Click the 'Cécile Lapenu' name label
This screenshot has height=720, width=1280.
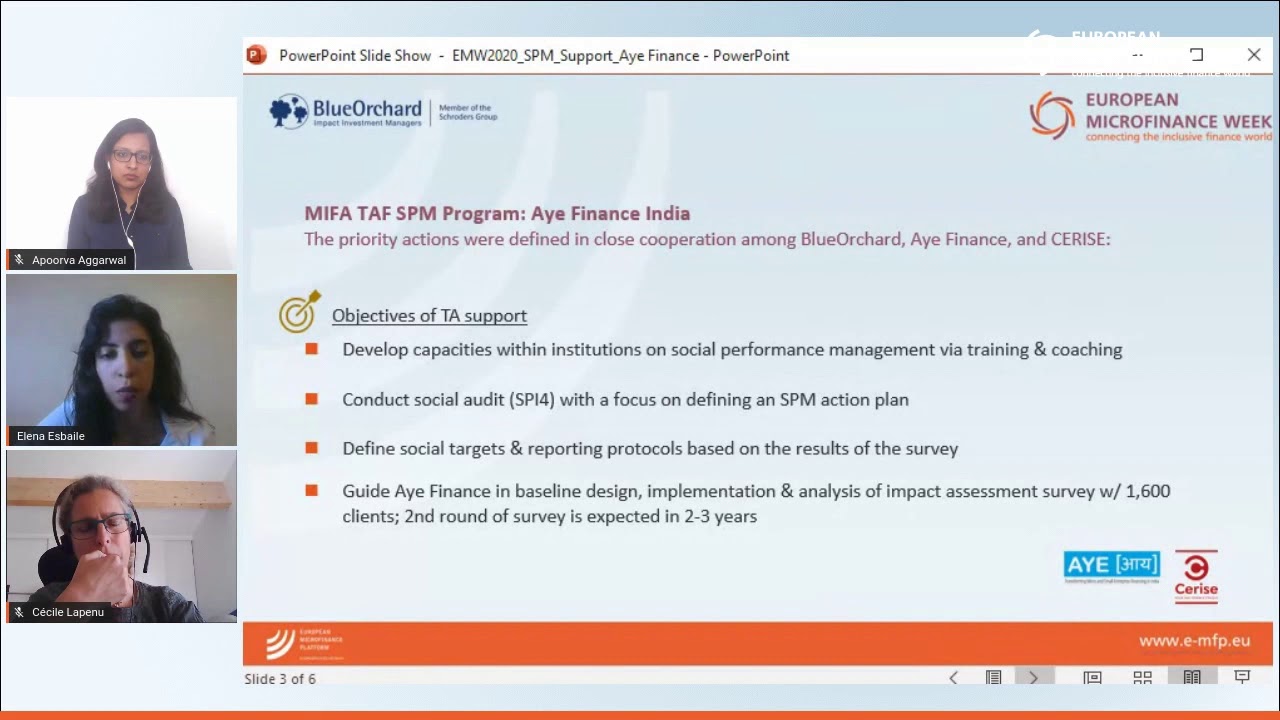point(67,612)
